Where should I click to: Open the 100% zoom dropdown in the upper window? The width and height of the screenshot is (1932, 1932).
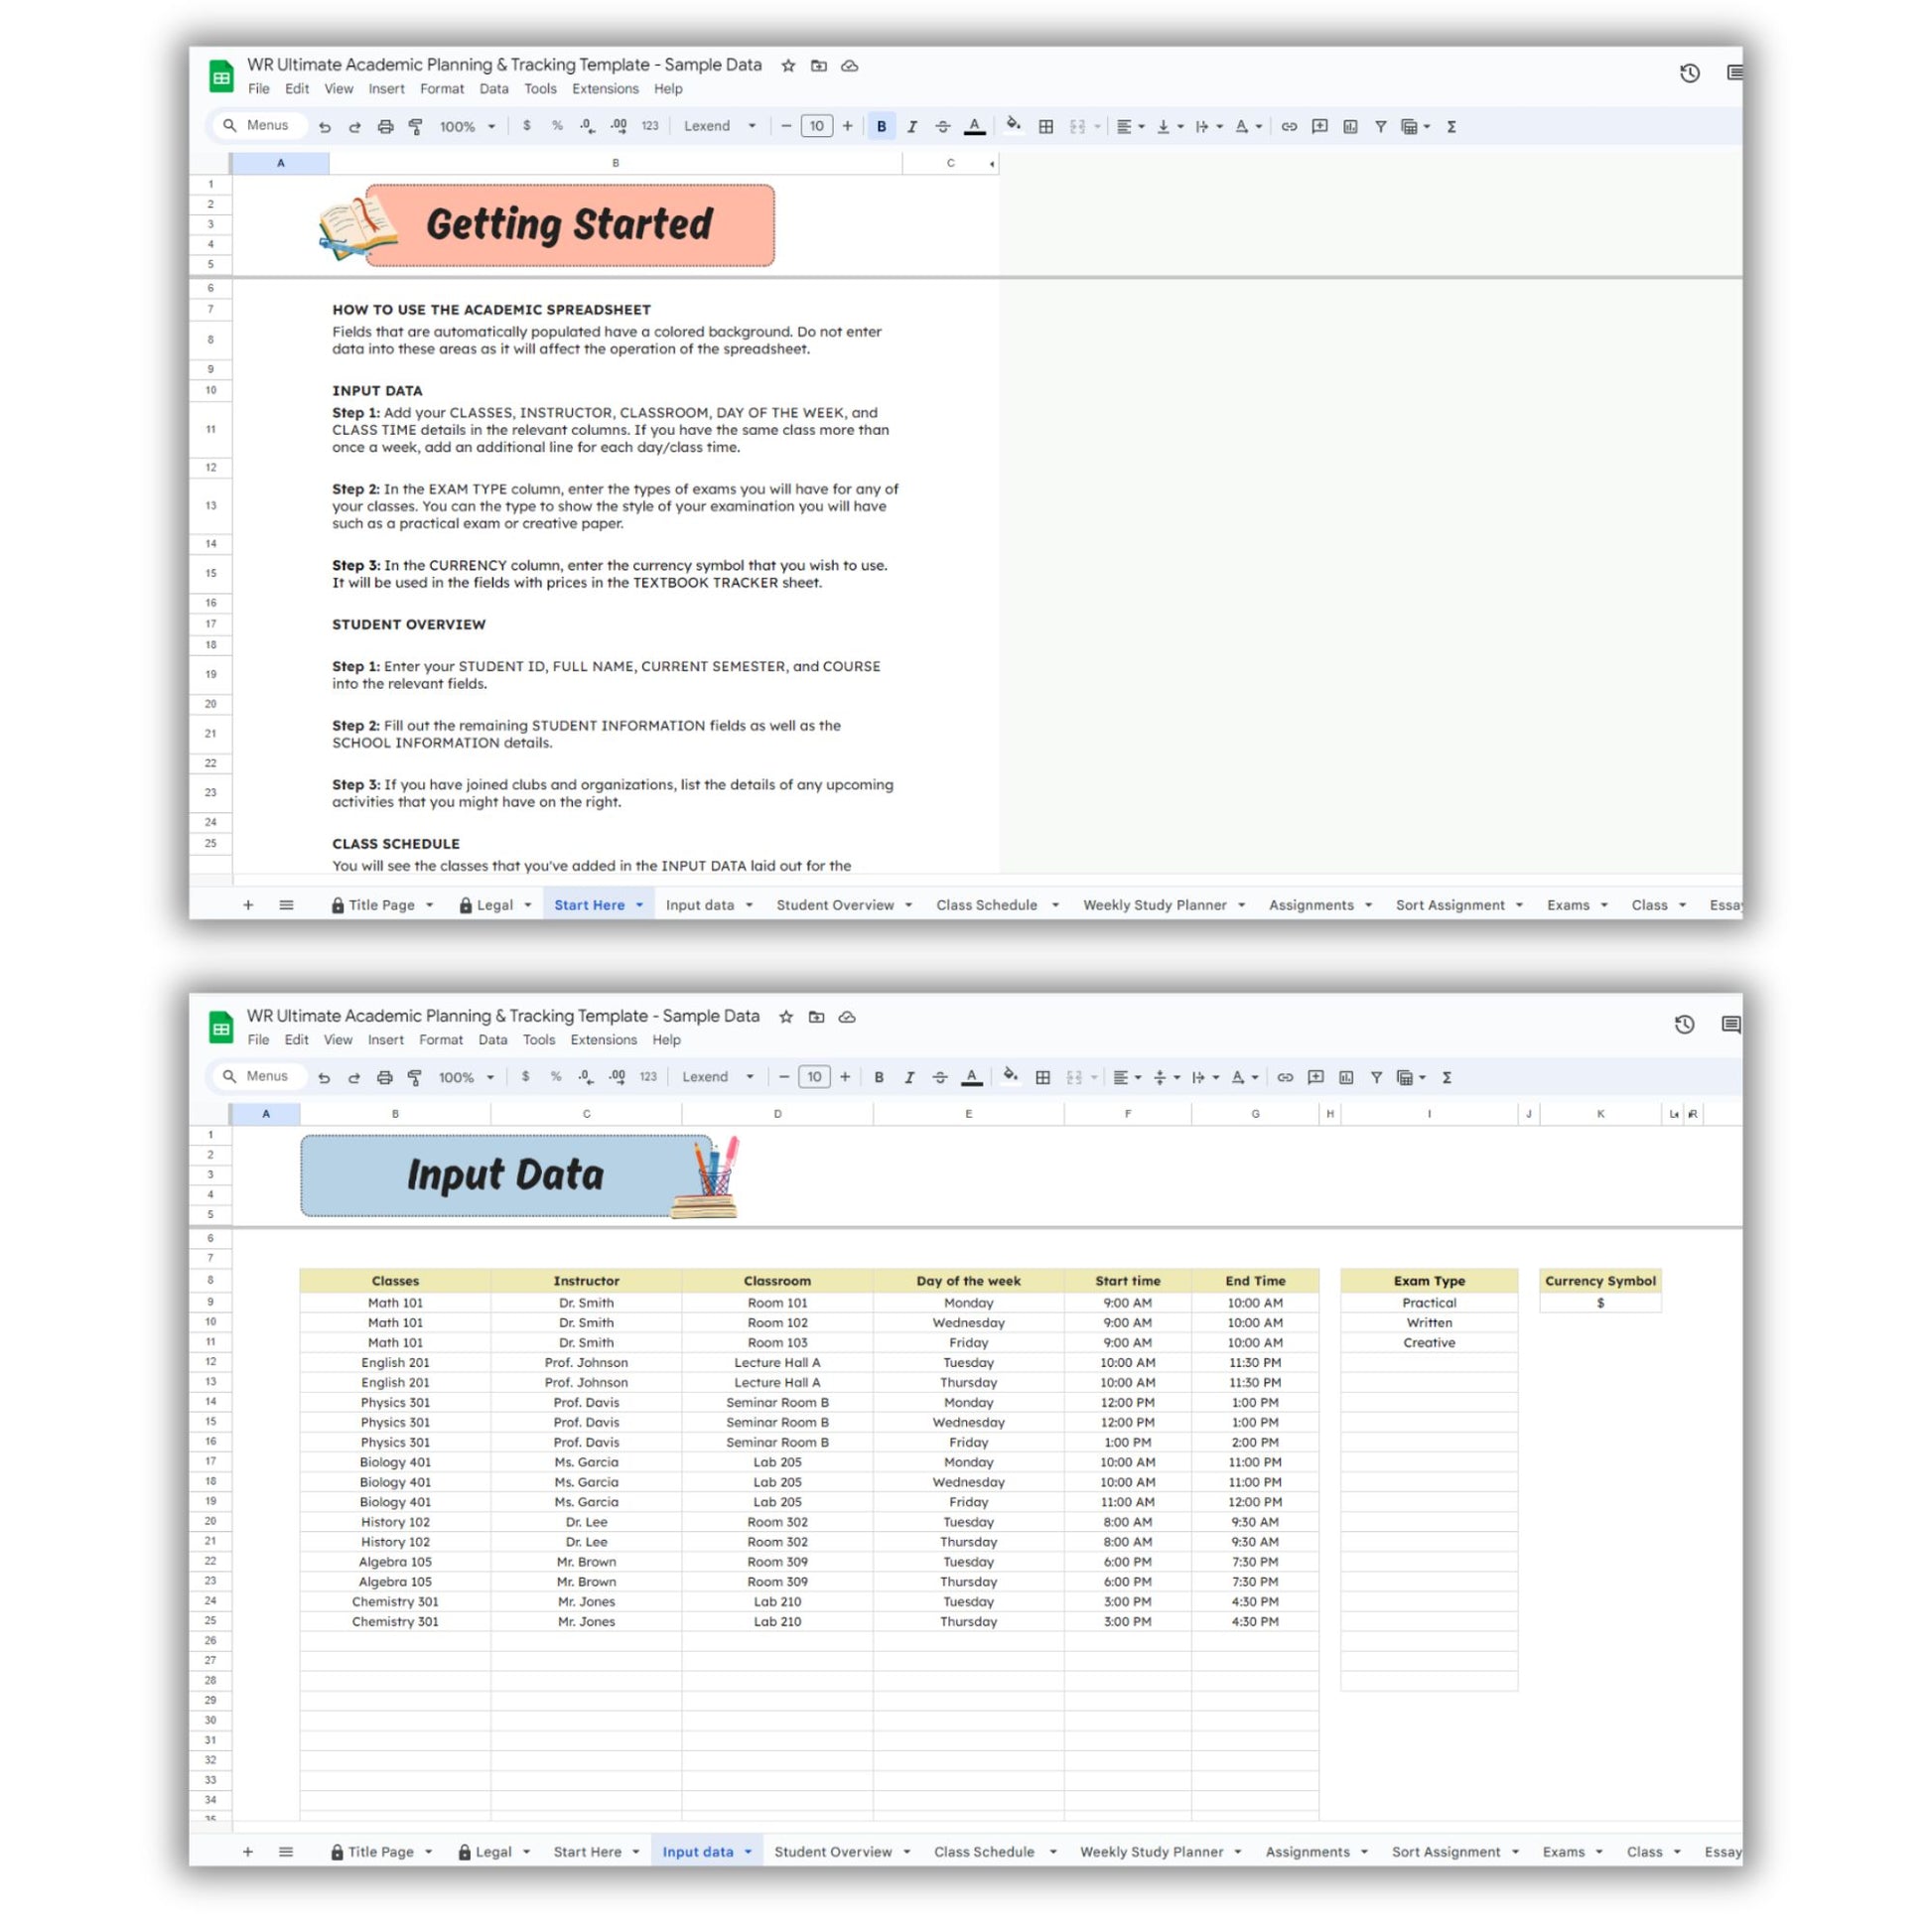click(467, 127)
